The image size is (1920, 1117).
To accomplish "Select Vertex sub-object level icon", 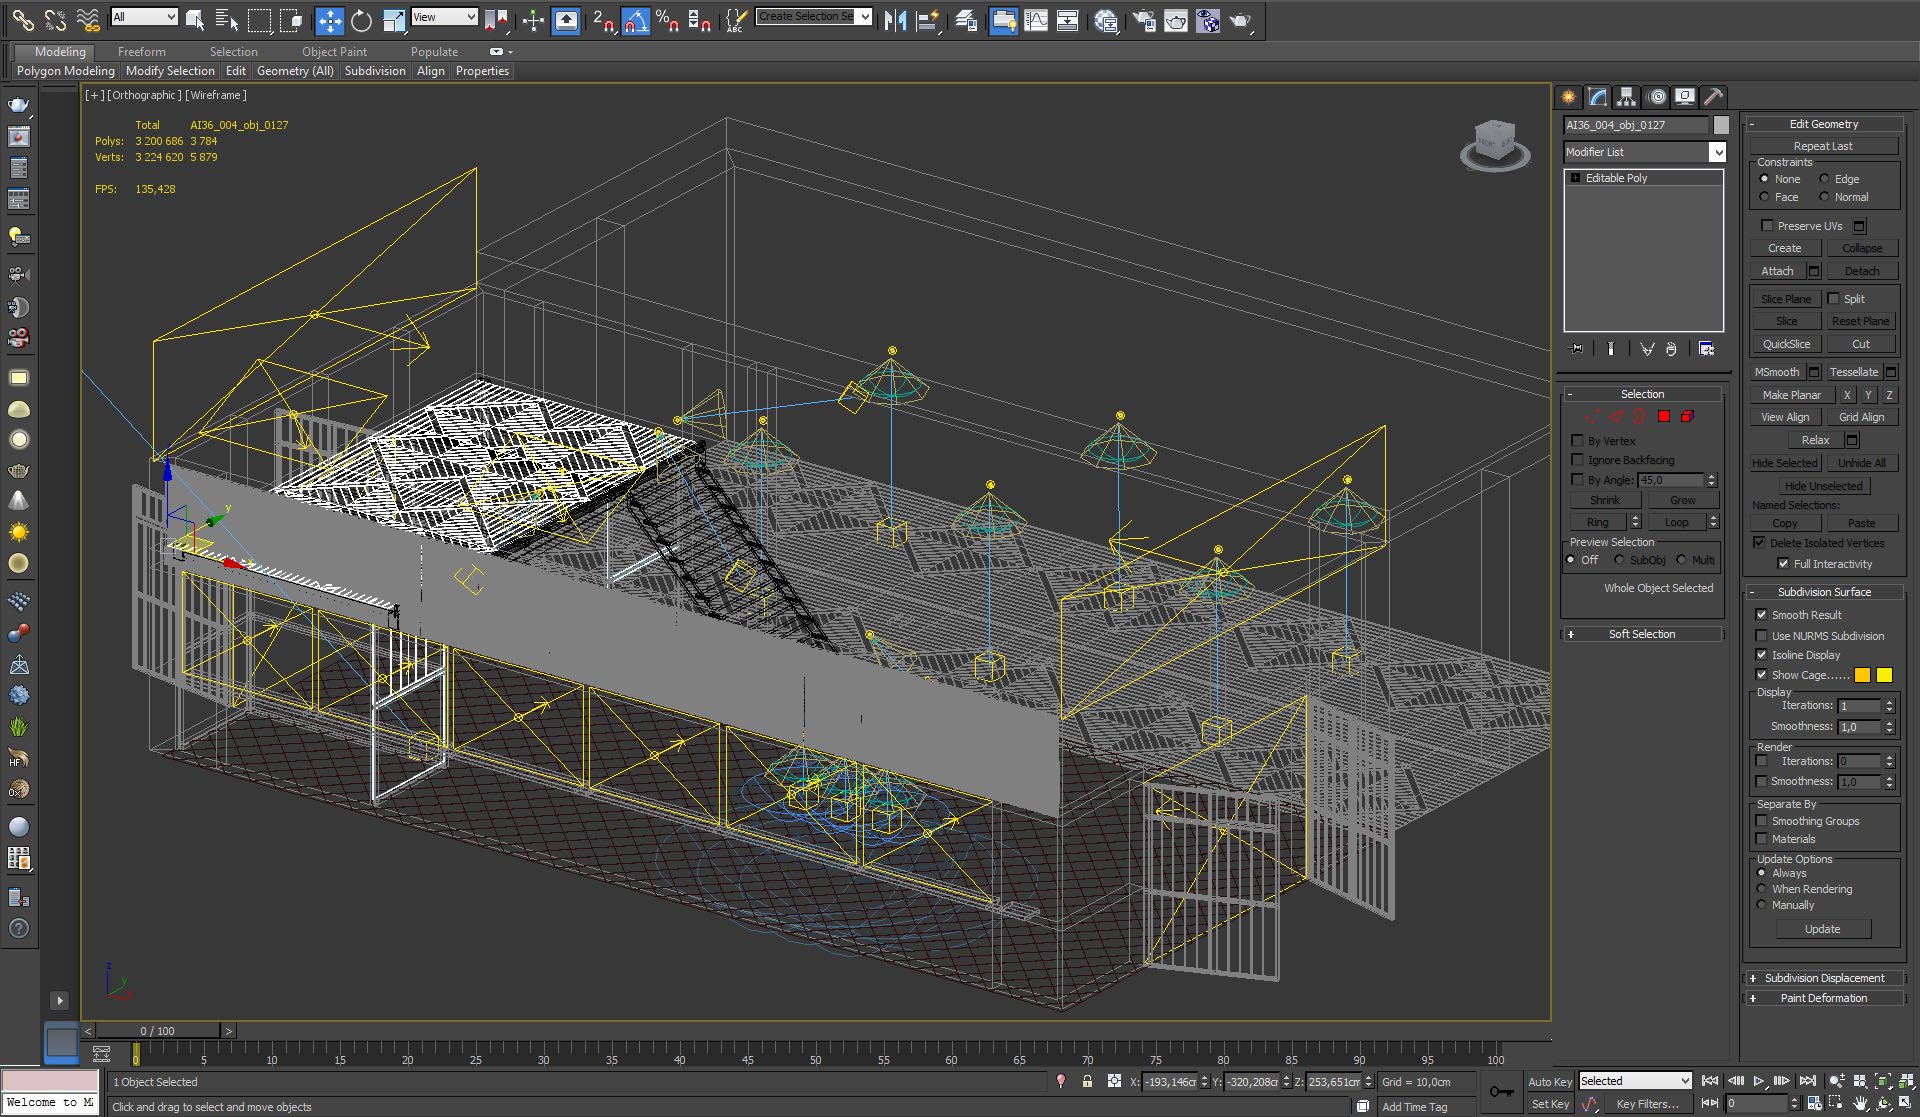I will click(1591, 417).
